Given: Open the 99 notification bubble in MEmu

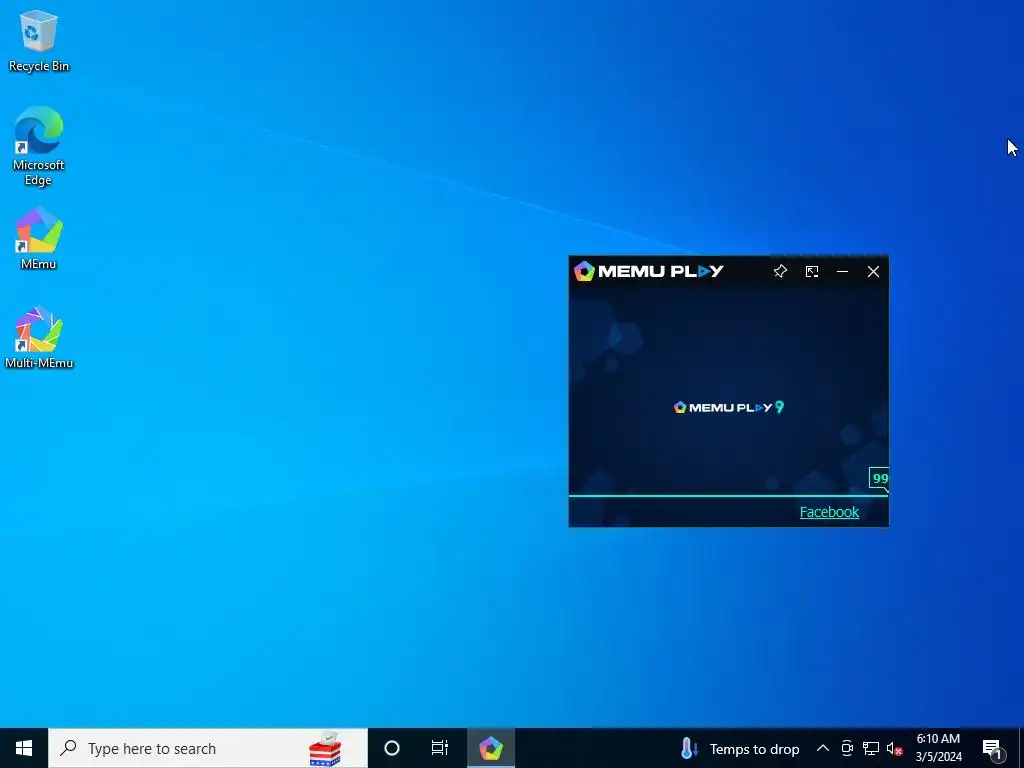Looking at the screenshot, I should click(879, 479).
